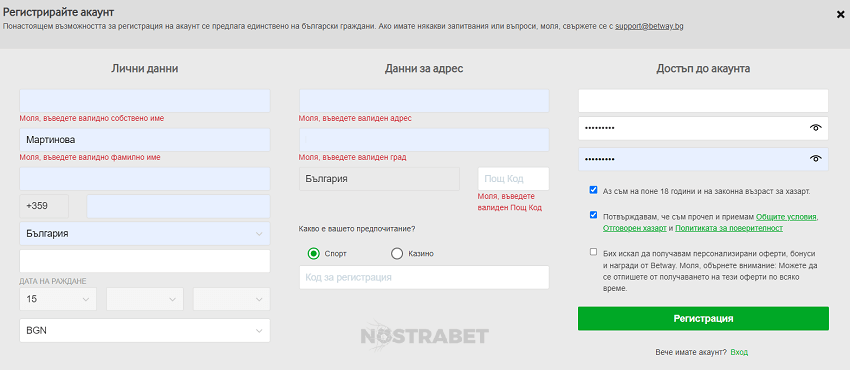The height and width of the screenshot is (370, 850).
Task: Click the Данни за адрес heading
Action: click(424, 69)
